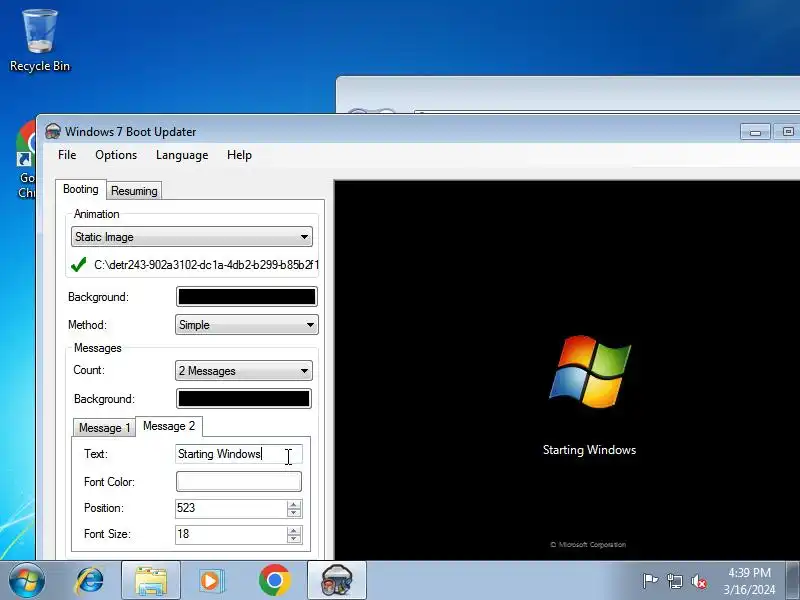Minimize the Windows 7 Boot Updater window

[756, 132]
